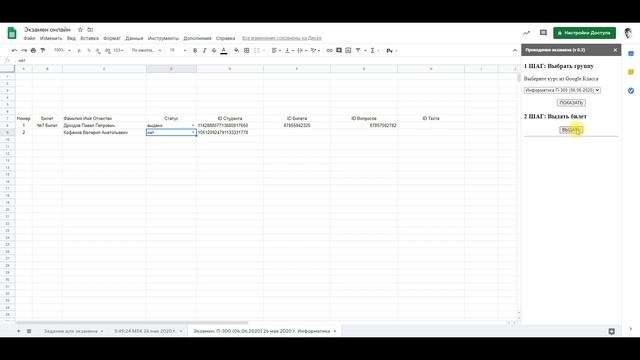Open the Вид menu

point(71,38)
